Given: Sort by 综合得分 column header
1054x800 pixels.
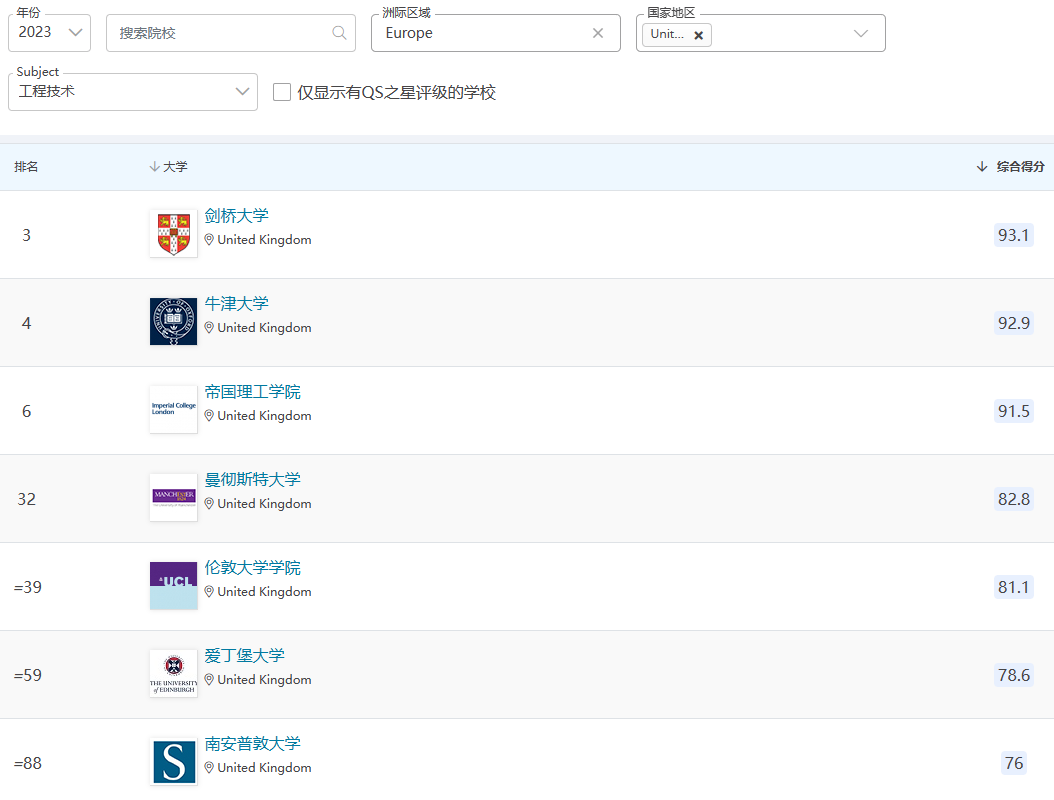Looking at the screenshot, I should [1010, 167].
